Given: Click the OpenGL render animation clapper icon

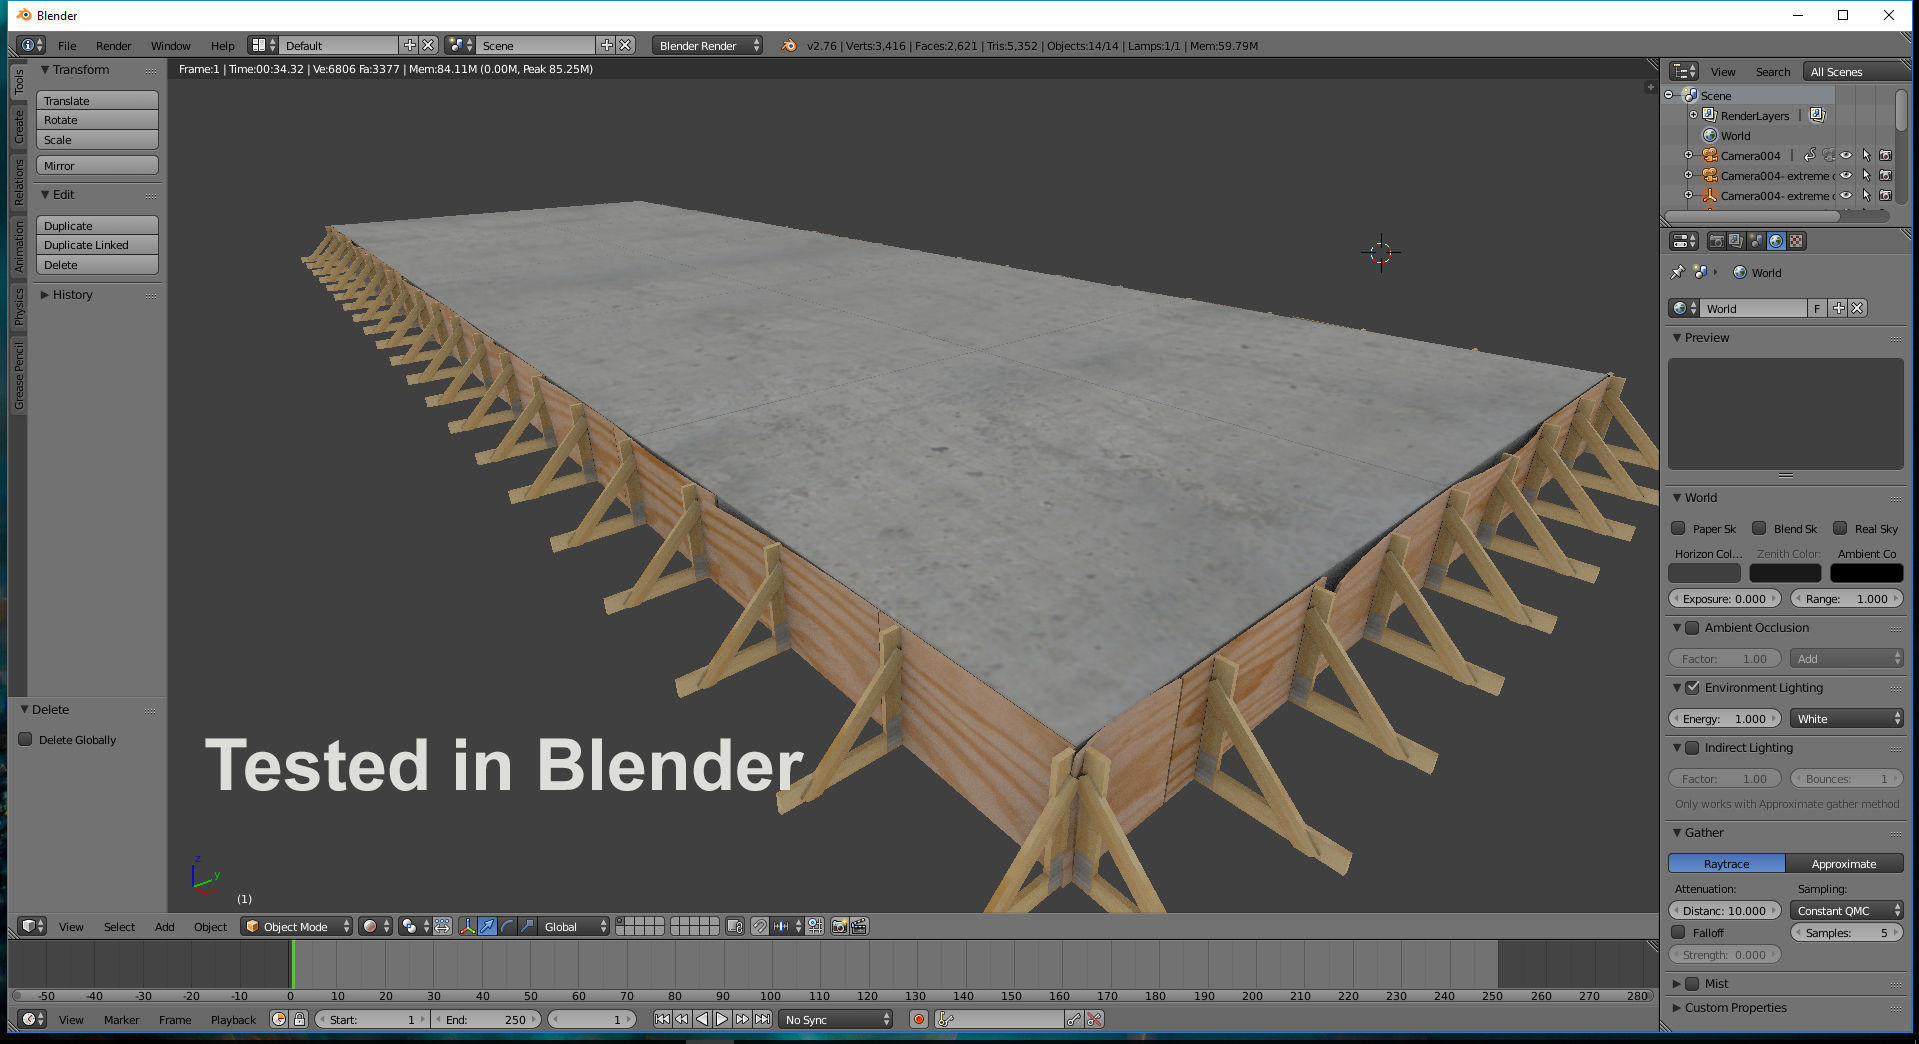Looking at the screenshot, I should (859, 926).
